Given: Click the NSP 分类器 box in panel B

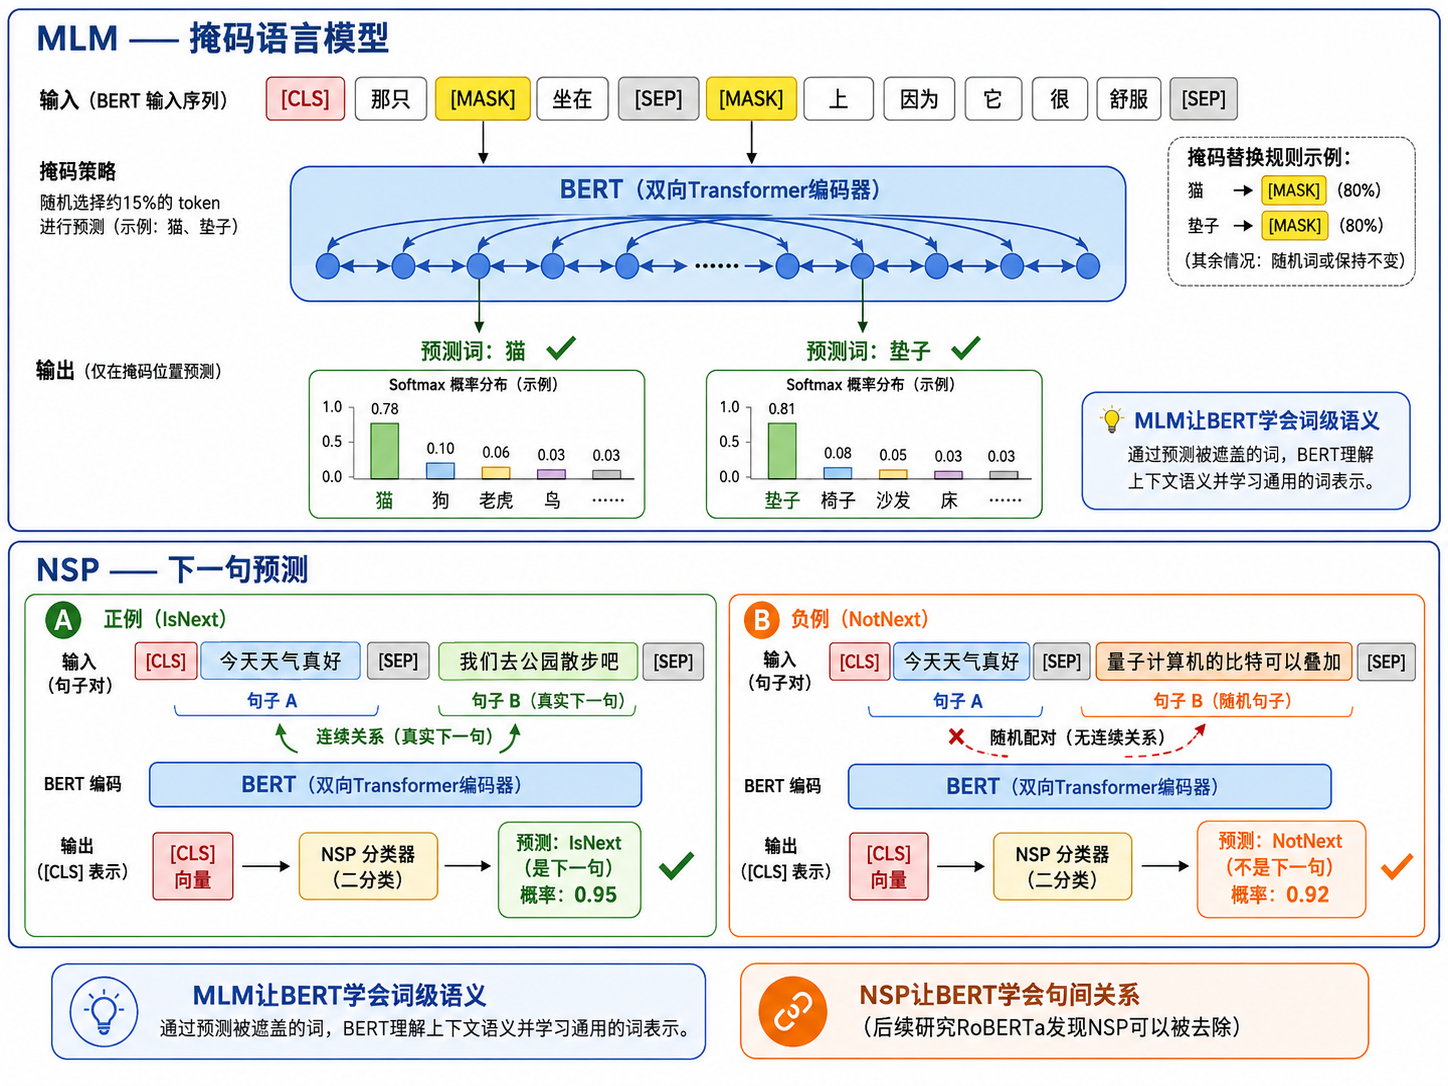Looking at the screenshot, I should tap(1062, 866).
